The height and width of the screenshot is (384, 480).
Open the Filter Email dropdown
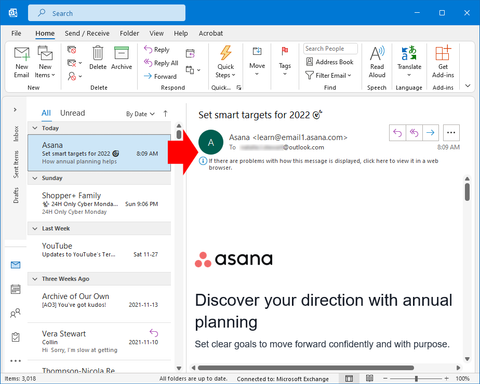point(328,75)
